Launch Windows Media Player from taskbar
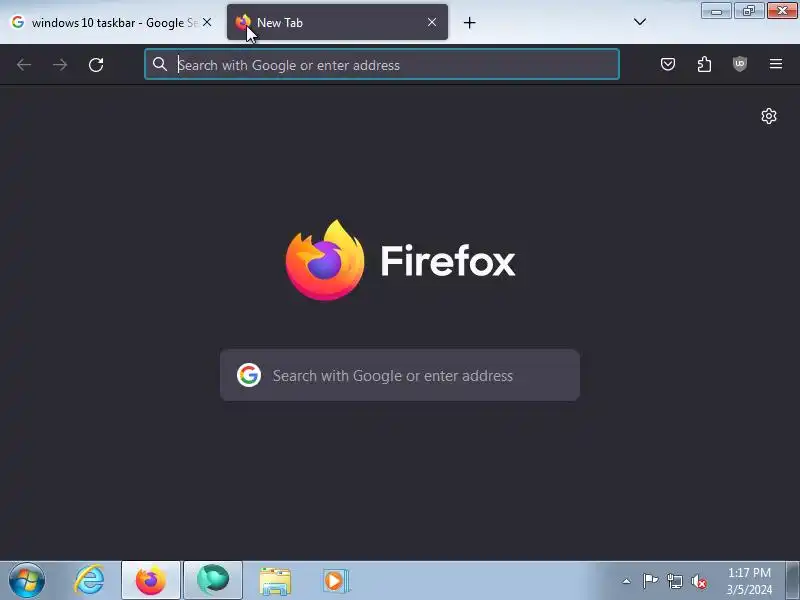800x600 pixels. [336, 581]
